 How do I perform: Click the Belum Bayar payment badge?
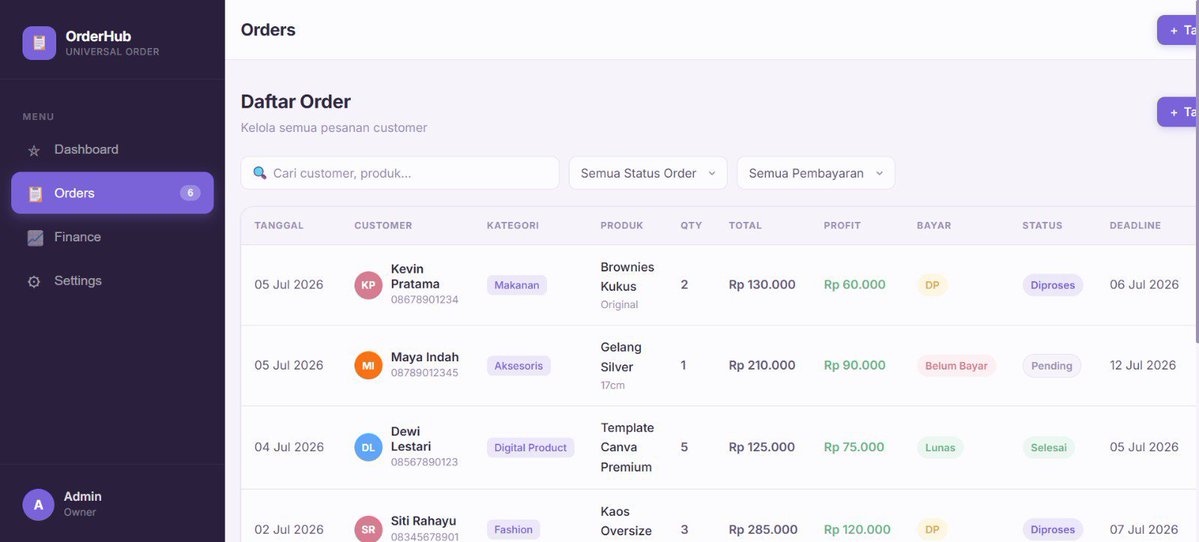[x=956, y=365]
